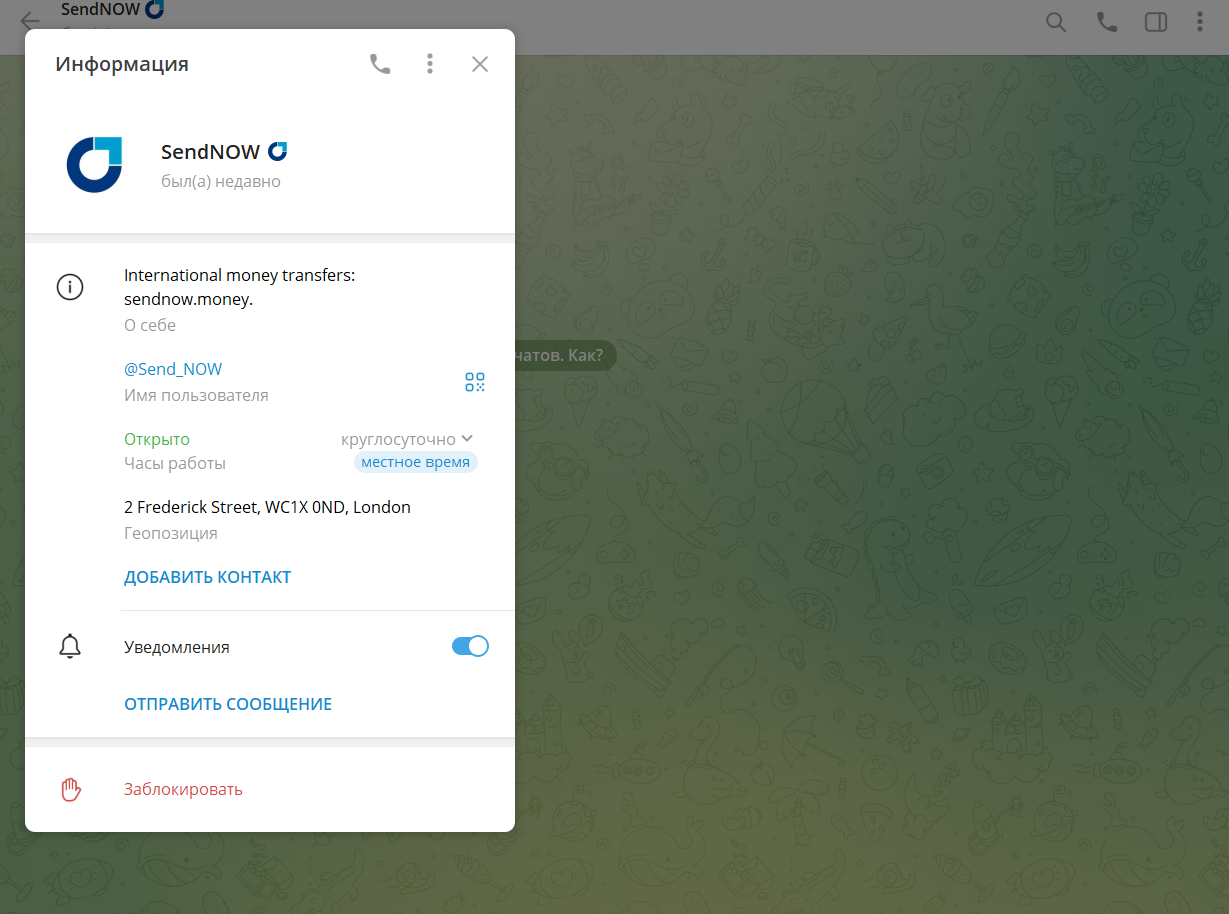The height and width of the screenshot is (914, 1229).
Task: Show the QR code for @Send_NOW
Action: pos(475,382)
